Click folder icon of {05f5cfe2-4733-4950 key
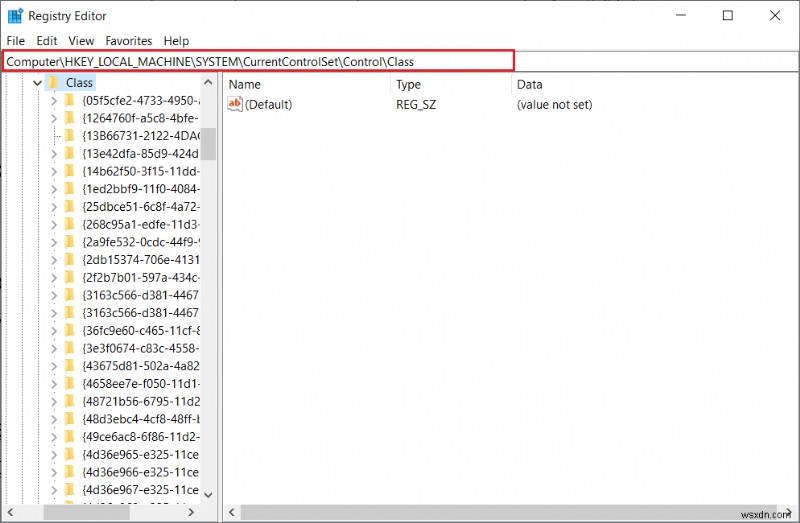 coord(70,101)
